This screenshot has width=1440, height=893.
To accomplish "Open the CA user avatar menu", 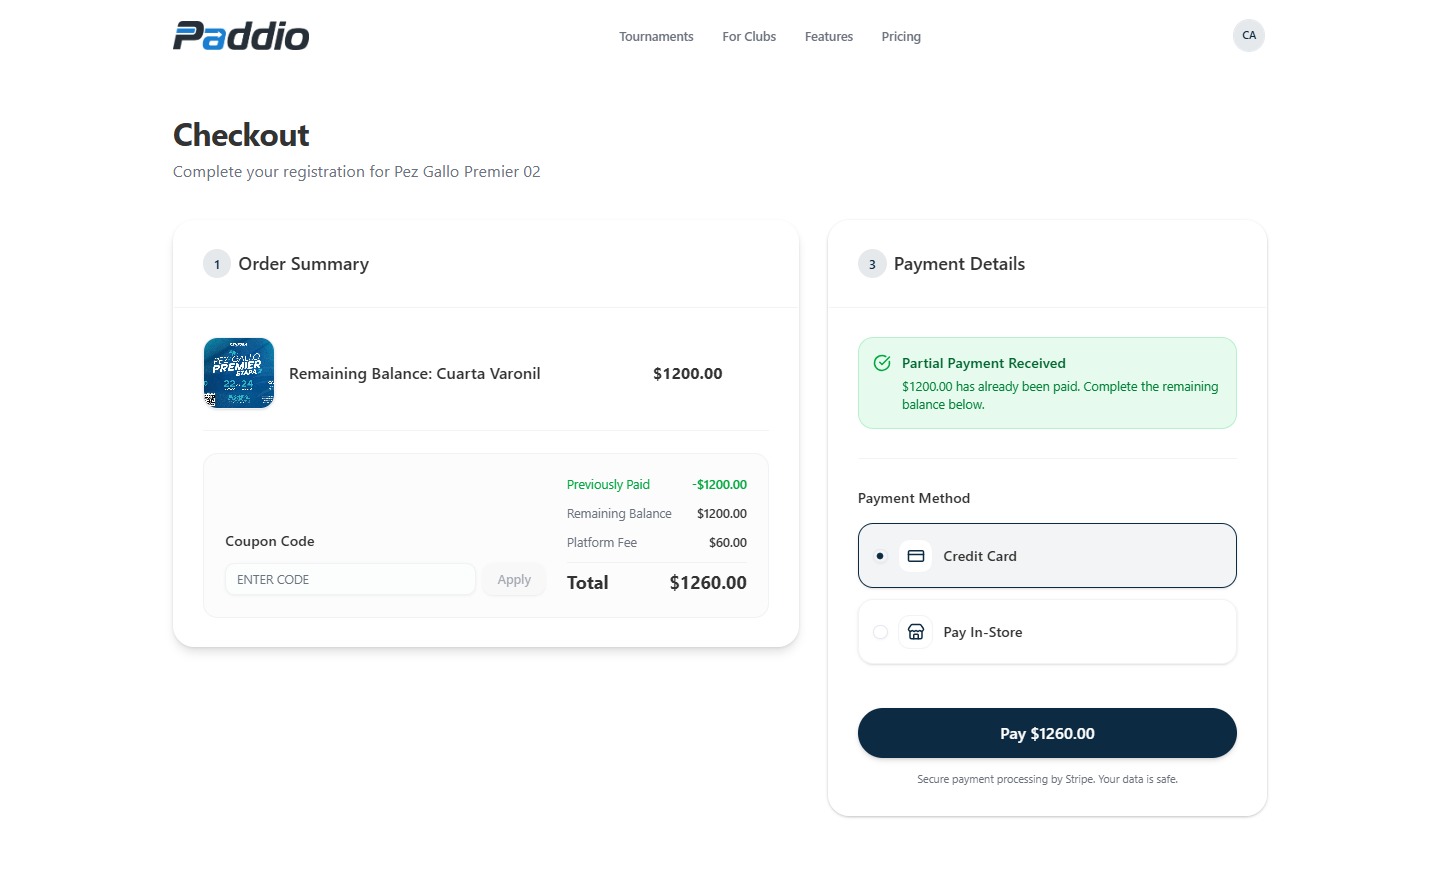I will coord(1248,35).
